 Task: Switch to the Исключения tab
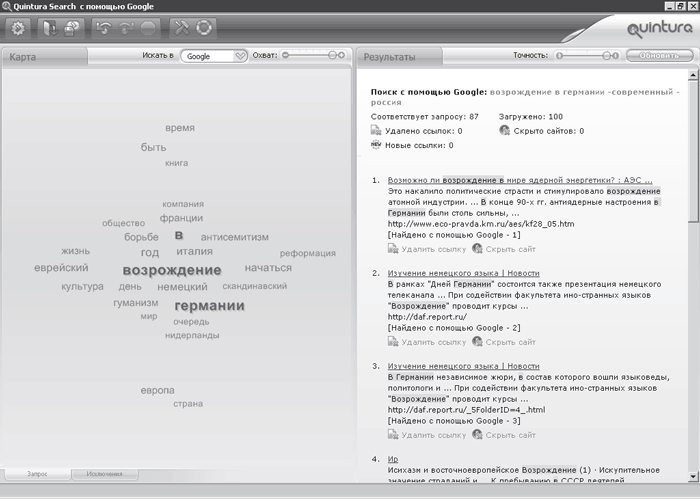[x=105, y=474]
